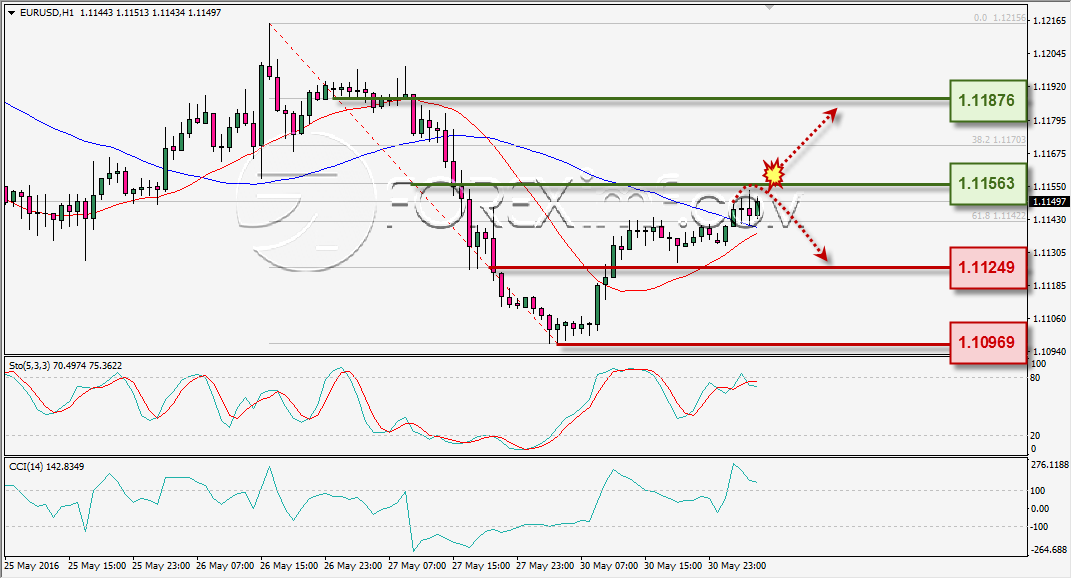This screenshot has height=579, width=1072.
Task: Click time axis label 26 May 23:00
Action: pyautogui.click(x=353, y=566)
